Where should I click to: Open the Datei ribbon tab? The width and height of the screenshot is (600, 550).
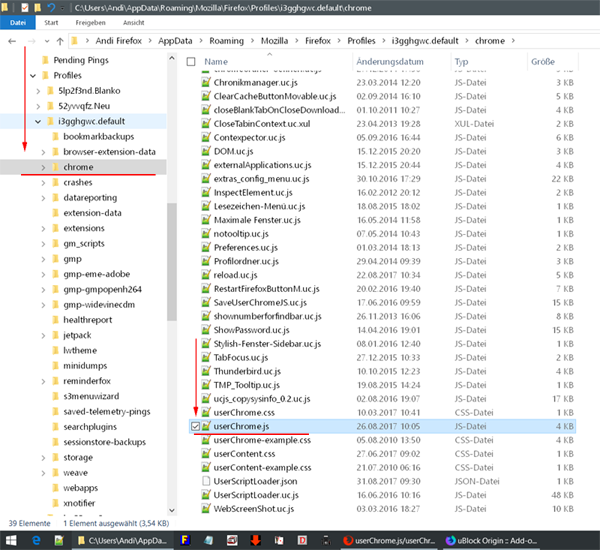[x=18, y=21]
